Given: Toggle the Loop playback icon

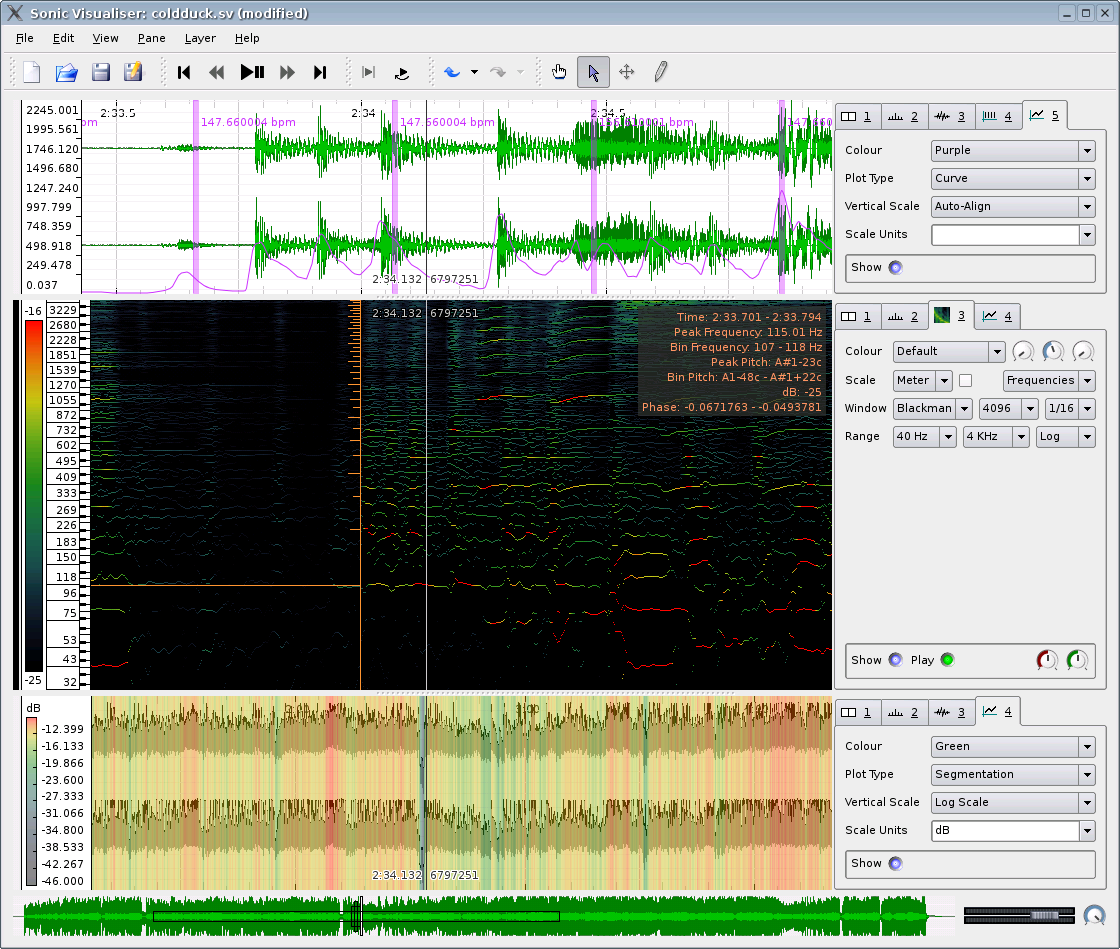Looking at the screenshot, I should (x=401, y=72).
